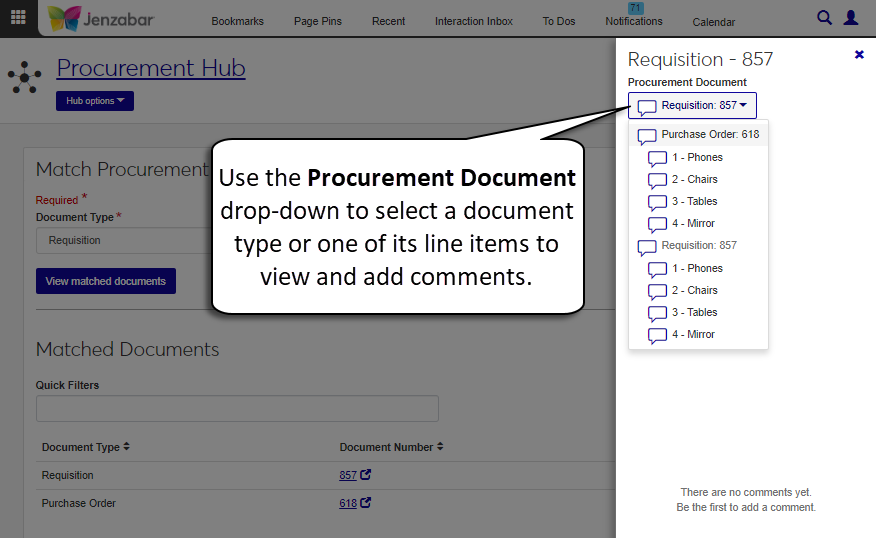
Task: Open Notifications in top navigation
Action: (634, 21)
